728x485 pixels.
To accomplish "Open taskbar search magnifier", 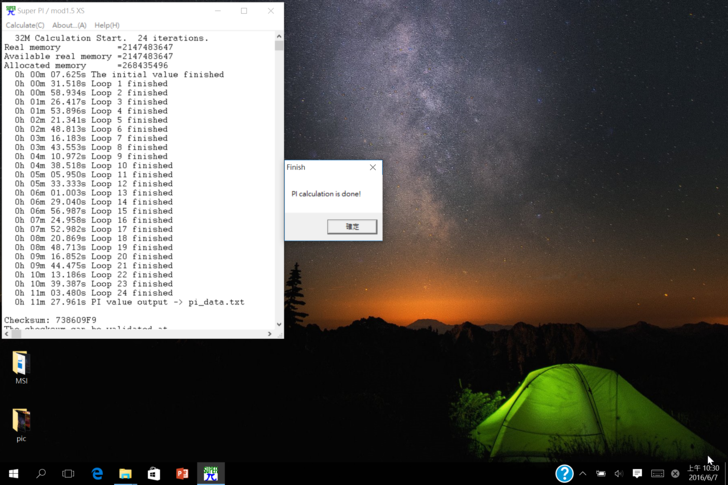I will pyautogui.click(x=41, y=473).
